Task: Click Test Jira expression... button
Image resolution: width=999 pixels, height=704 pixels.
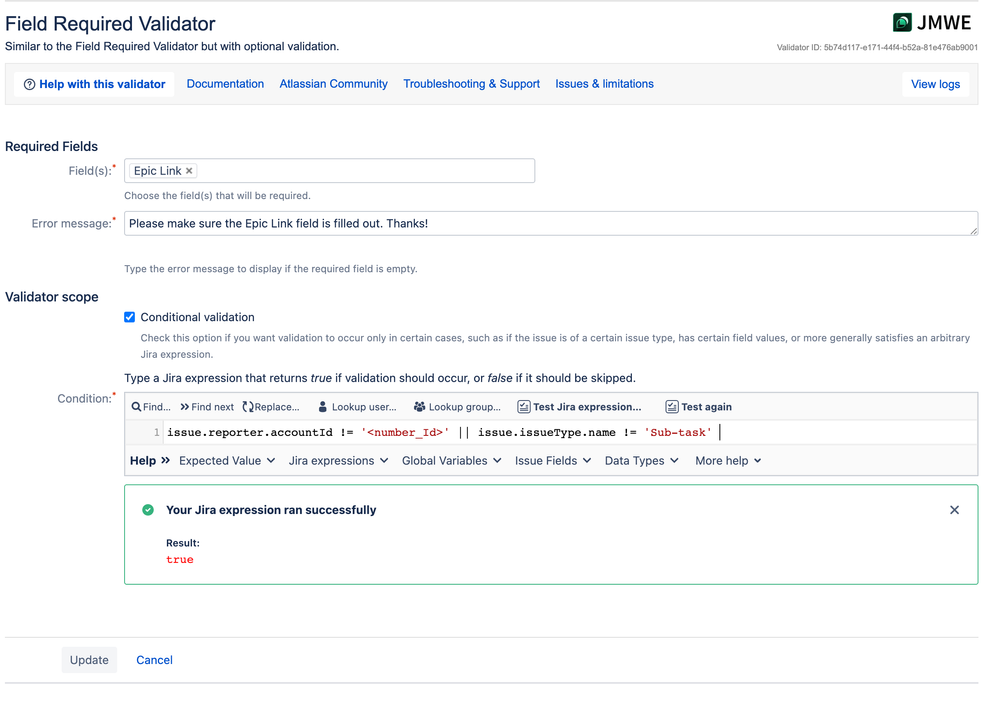Action: click(x=579, y=406)
